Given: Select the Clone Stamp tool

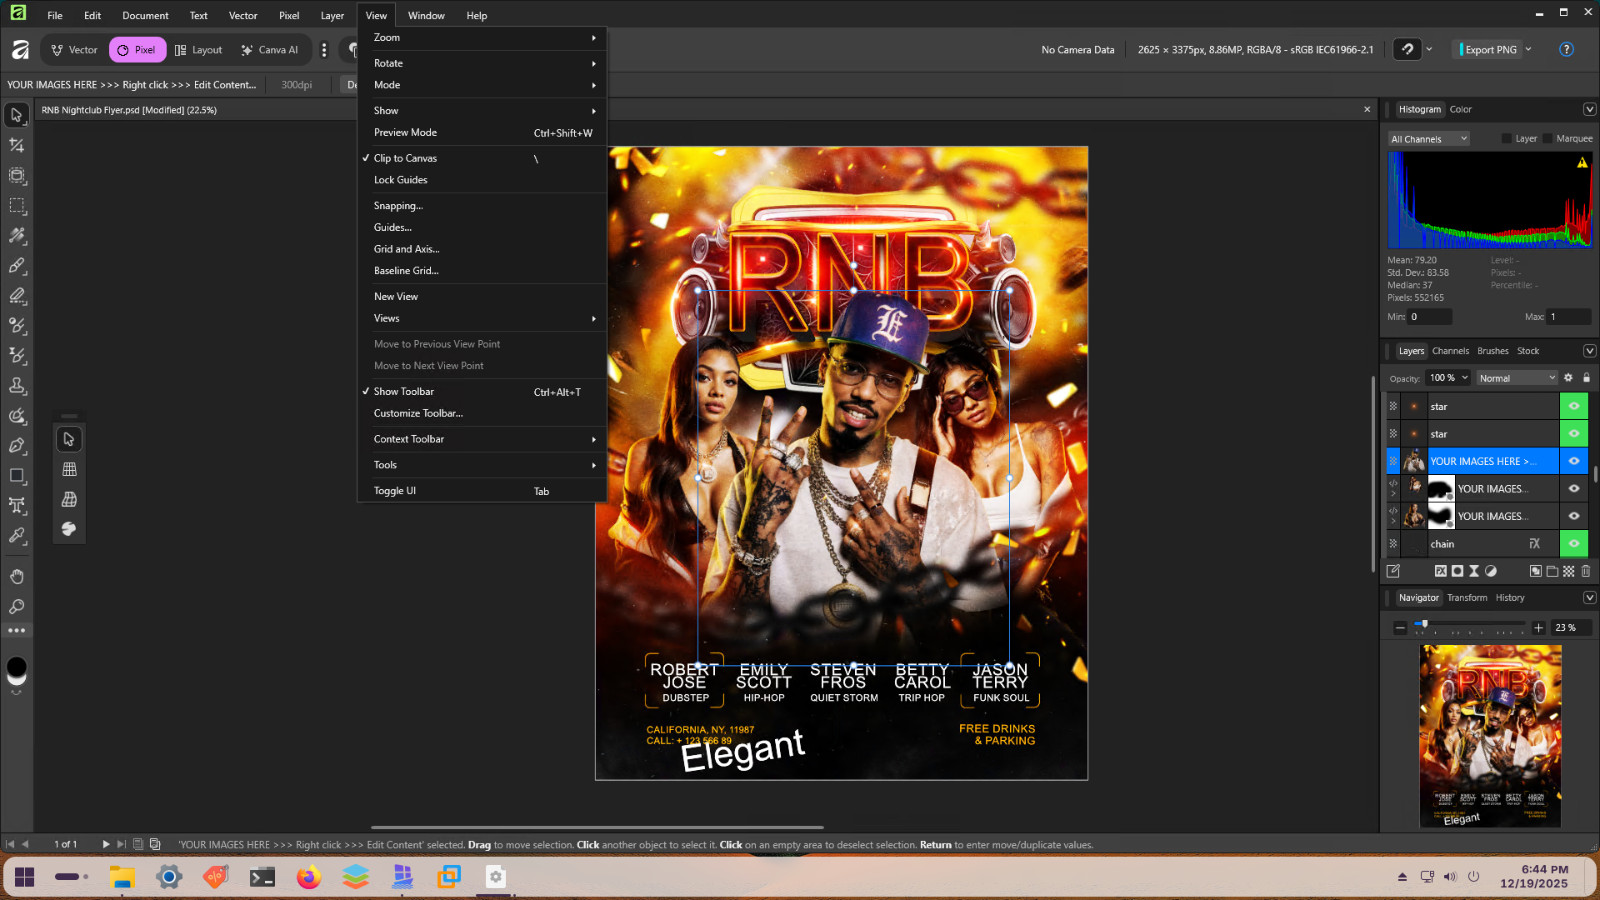Looking at the screenshot, I should (17, 386).
